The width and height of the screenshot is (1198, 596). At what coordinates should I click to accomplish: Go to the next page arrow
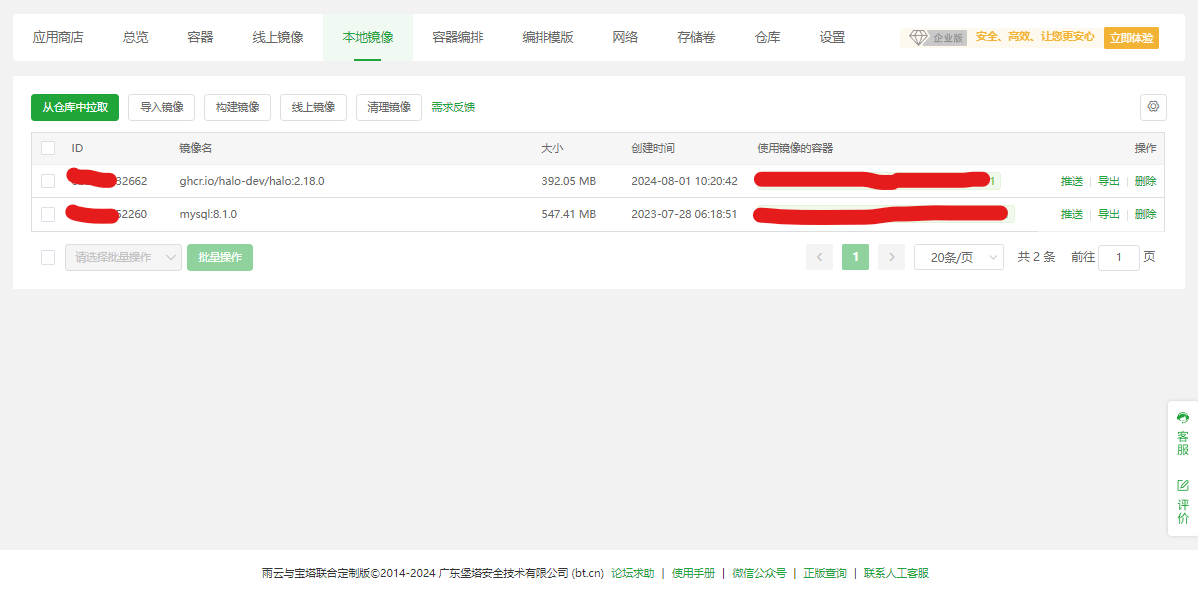tap(890, 257)
